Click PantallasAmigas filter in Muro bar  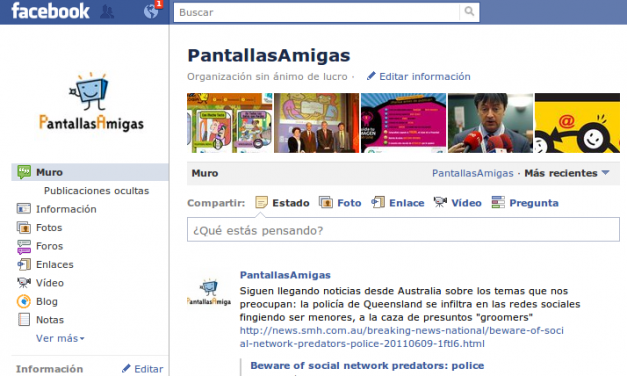(472, 173)
